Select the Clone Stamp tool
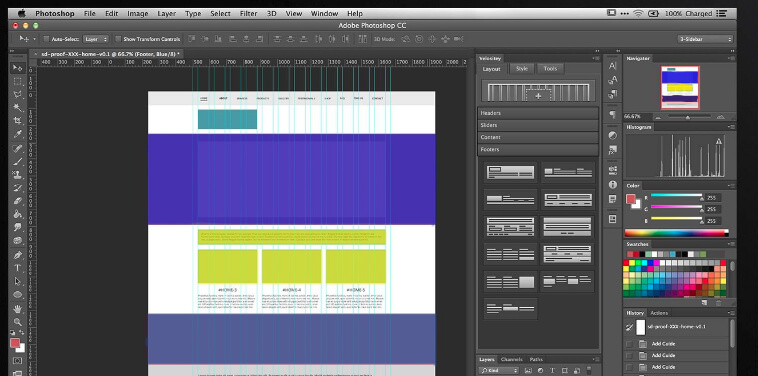 tap(17, 174)
